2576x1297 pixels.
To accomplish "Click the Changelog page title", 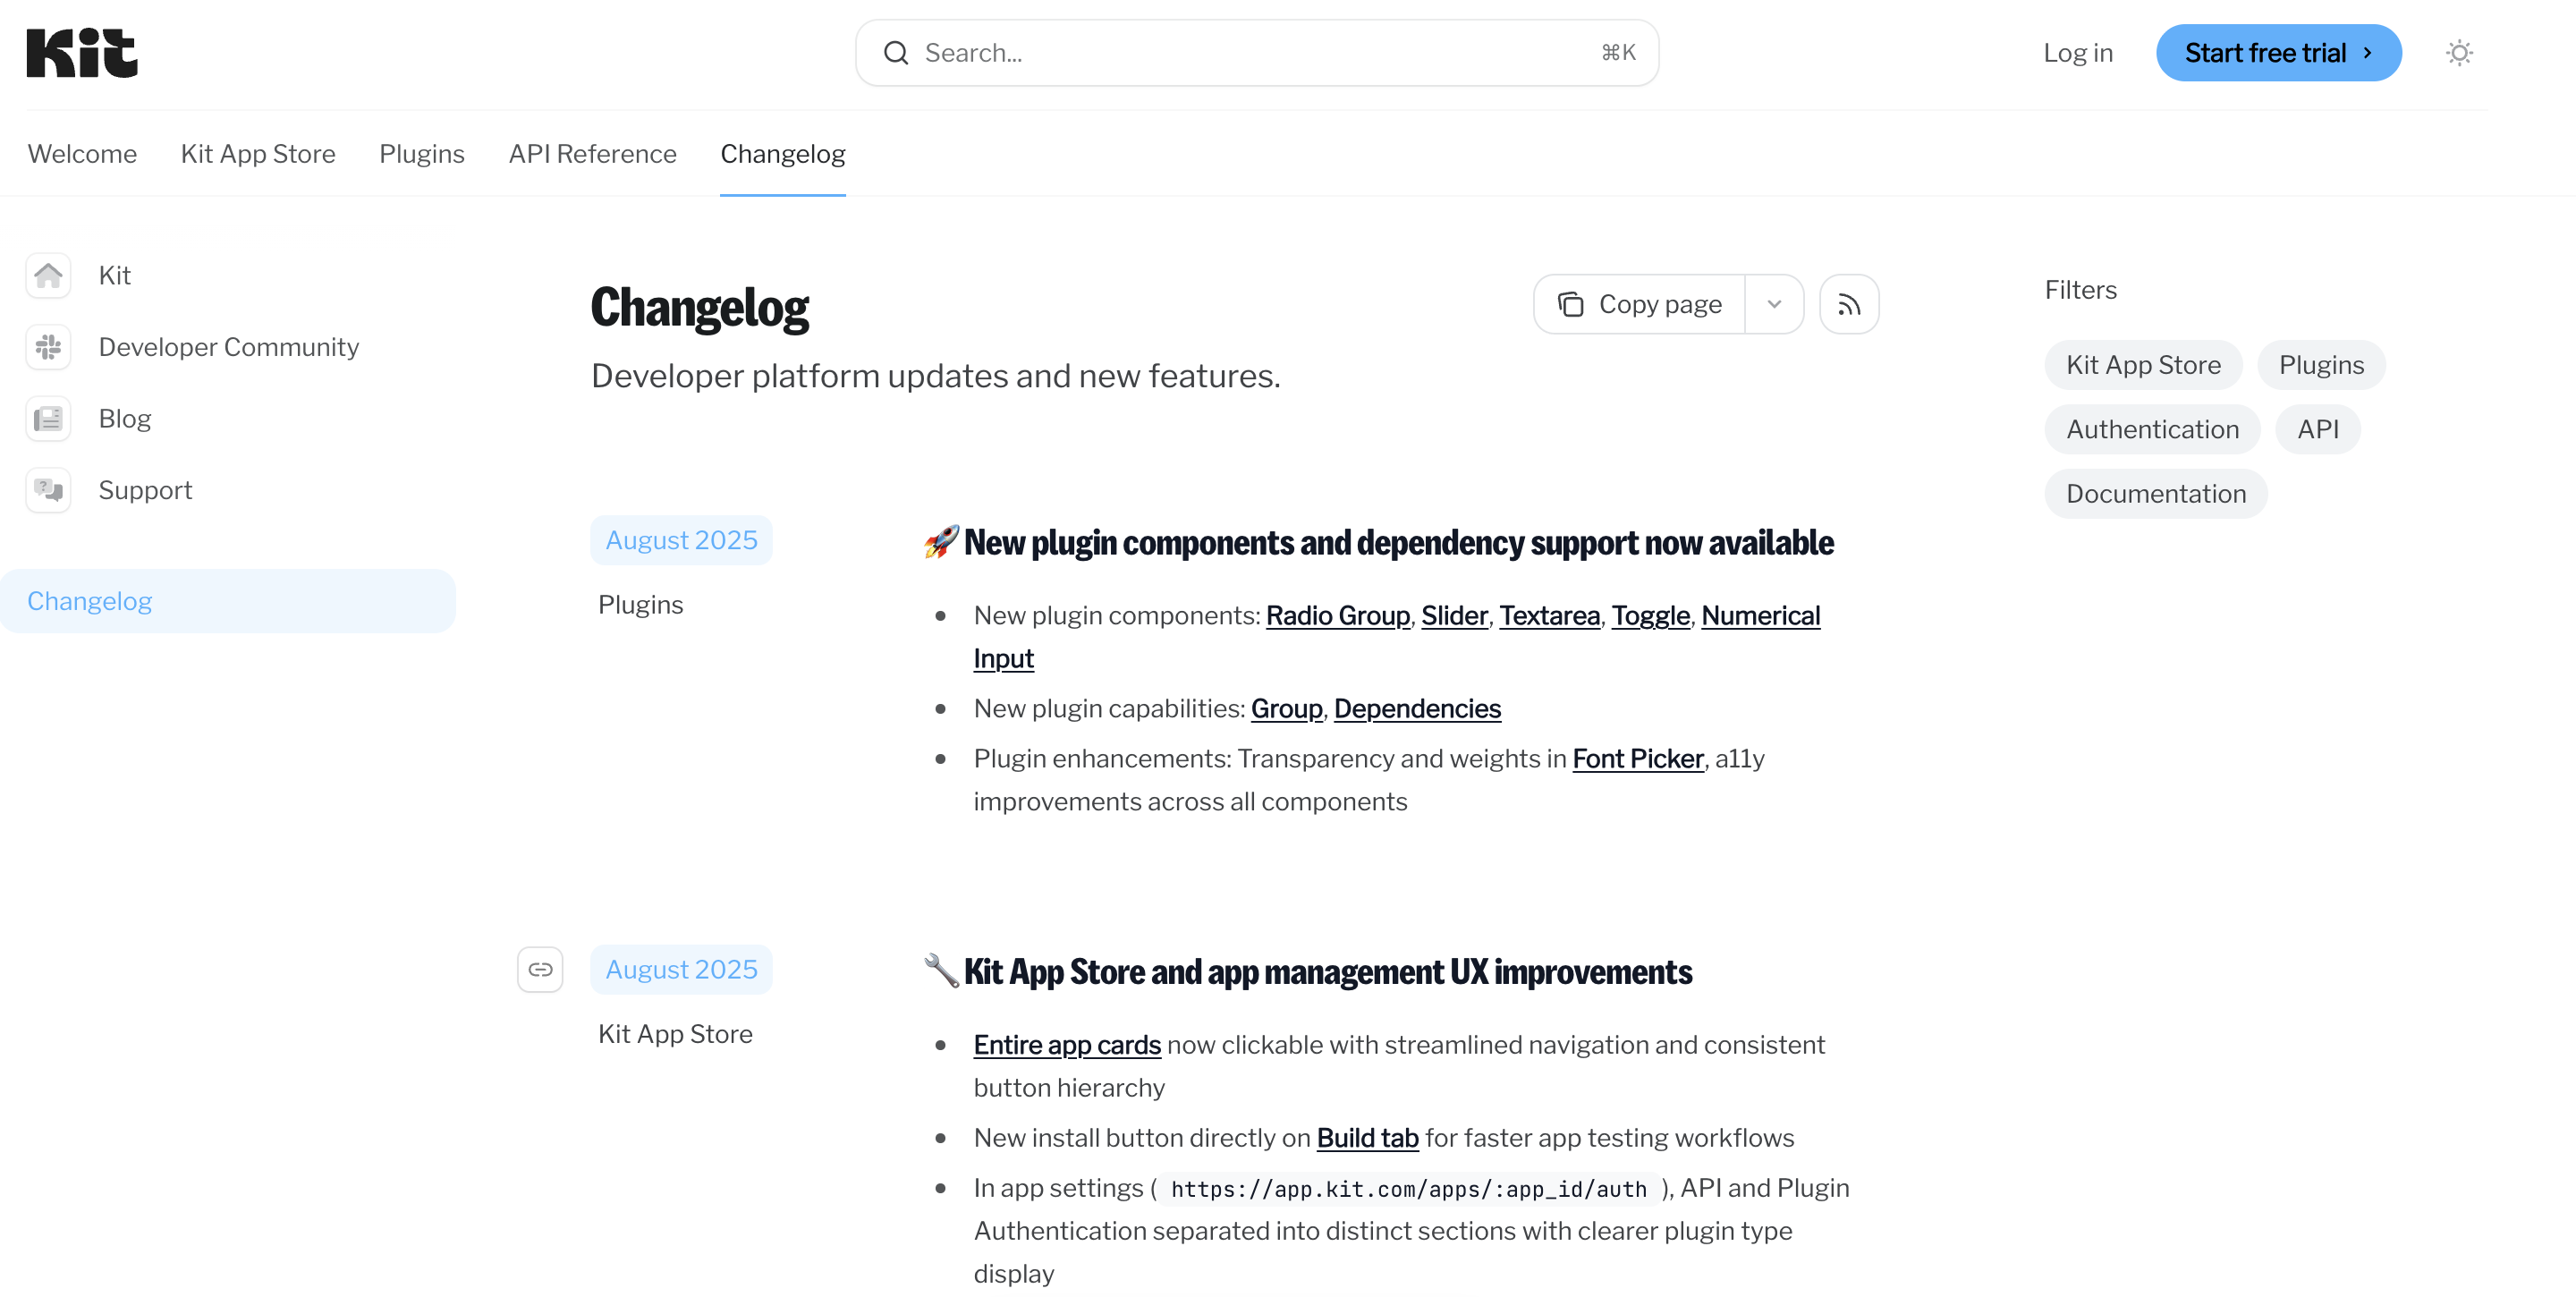I will (x=699, y=306).
